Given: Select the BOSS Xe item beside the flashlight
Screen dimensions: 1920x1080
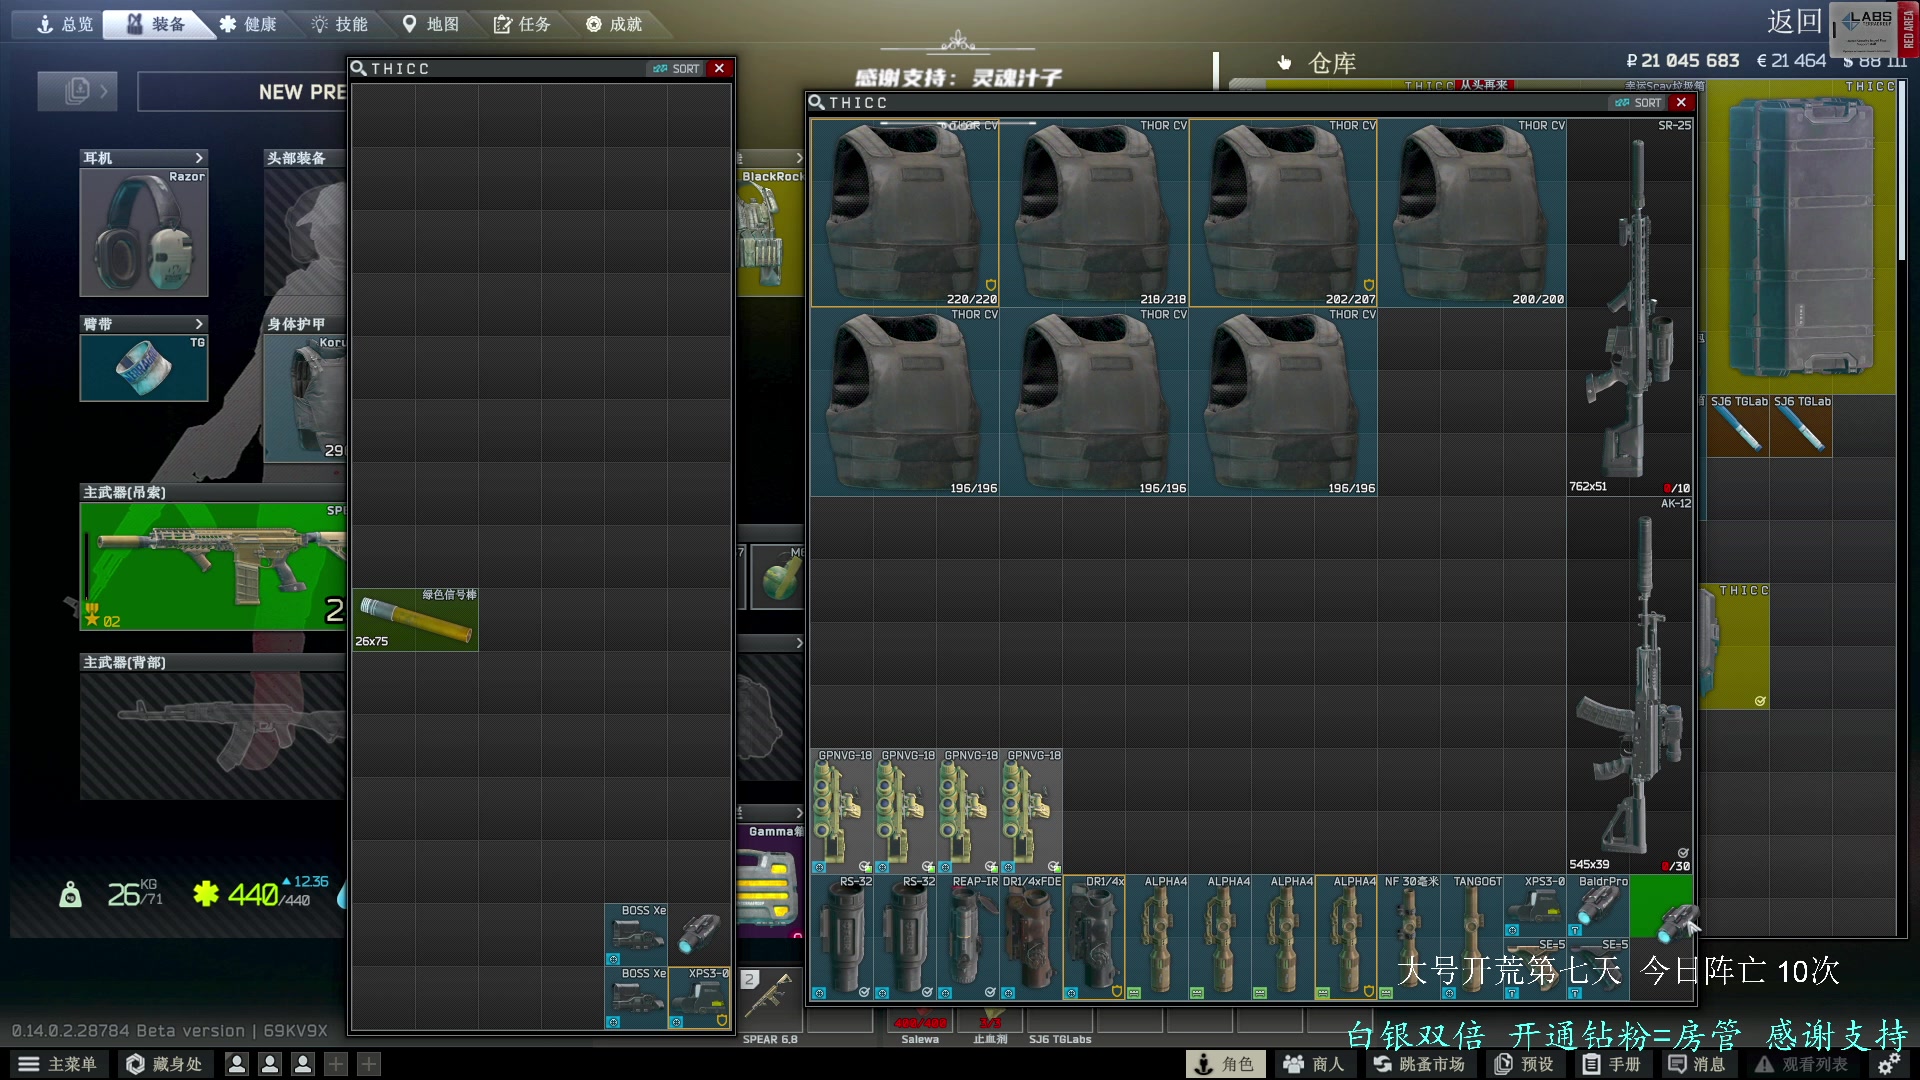Looking at the screenshot, I should pyautogui.click(x=636, y=934).
